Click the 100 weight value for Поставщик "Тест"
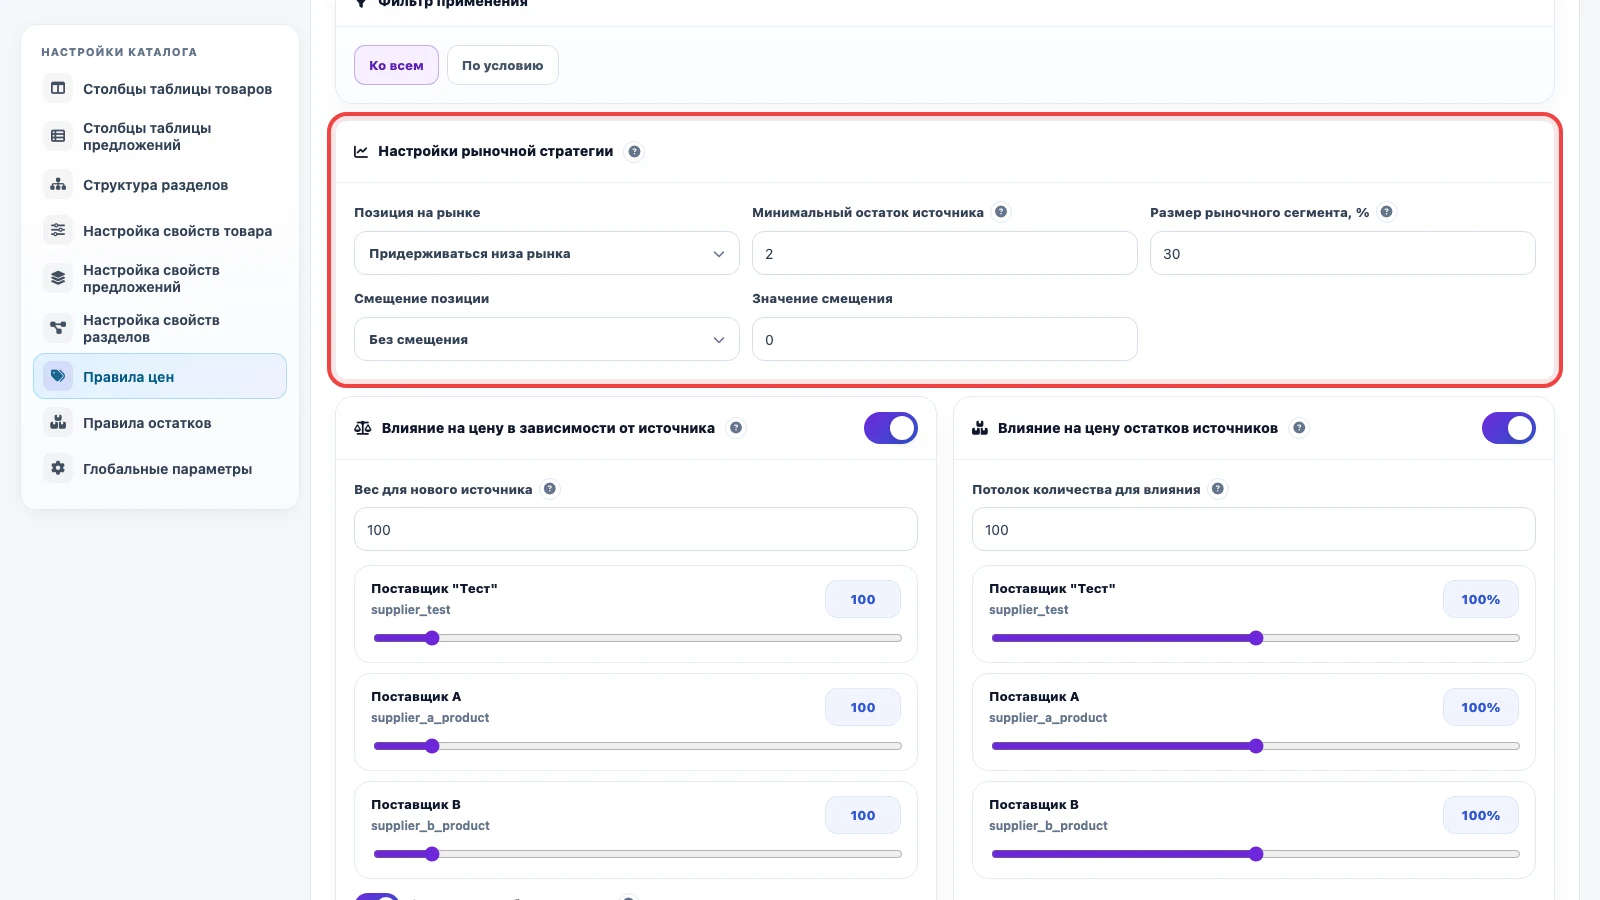This screenshot has width=1600, height=900. [863, 599]
